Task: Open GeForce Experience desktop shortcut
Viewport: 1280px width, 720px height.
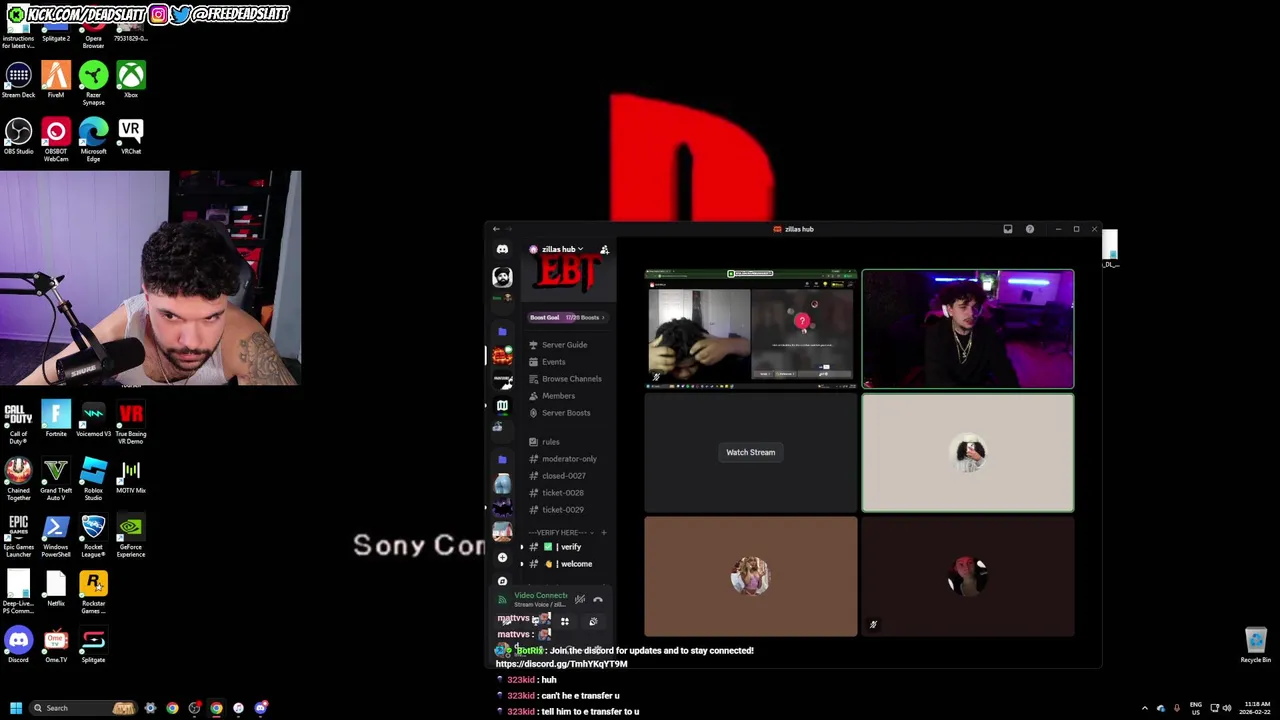Action: coord(131,535)
